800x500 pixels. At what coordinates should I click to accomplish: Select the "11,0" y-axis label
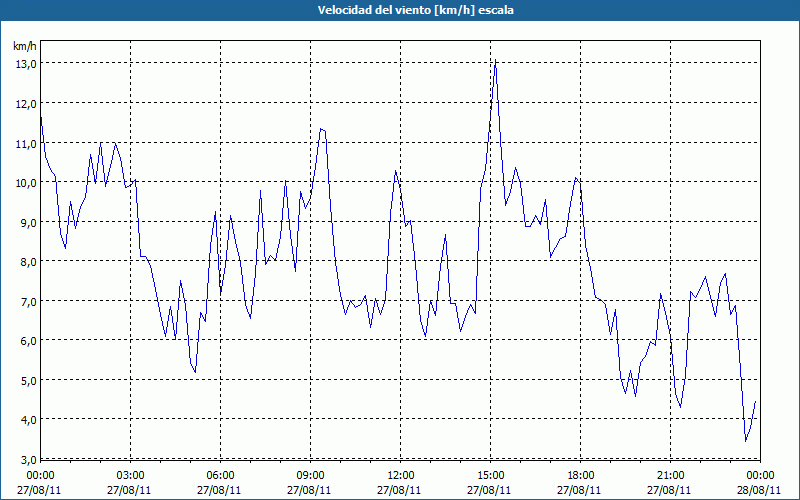tap(25, 143)
